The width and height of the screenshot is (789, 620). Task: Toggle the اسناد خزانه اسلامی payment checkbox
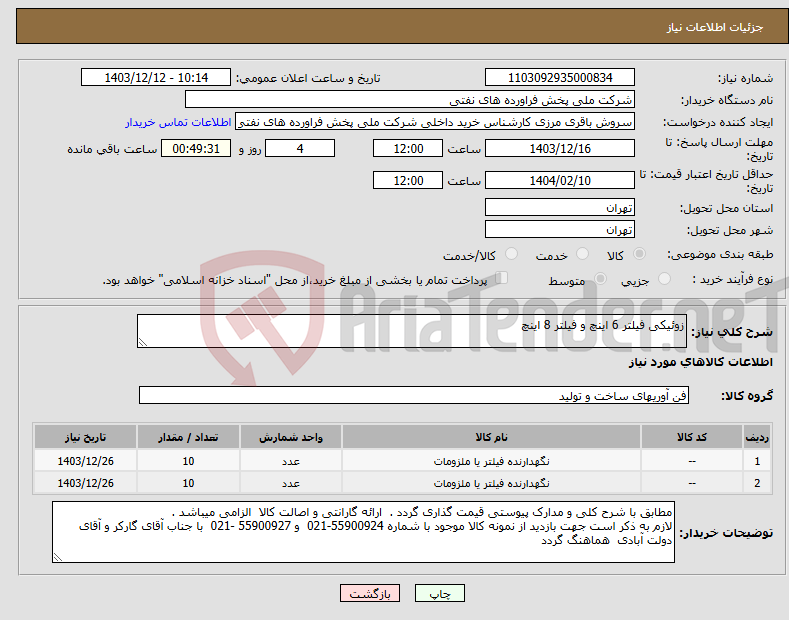502,278
